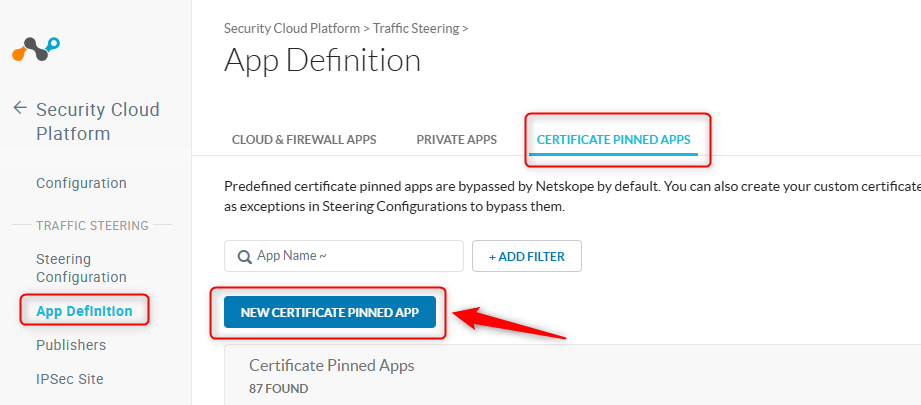Go to Steering Configuration in sidebar
The width and height of the screenshot is (921, 405).
81,268
